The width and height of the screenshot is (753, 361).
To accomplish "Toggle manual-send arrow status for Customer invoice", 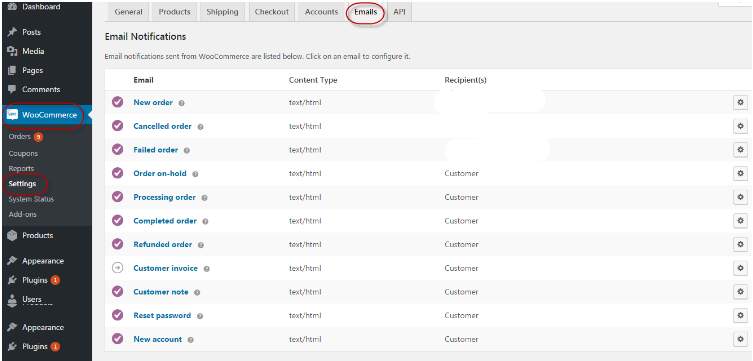I will coord(118,268).
